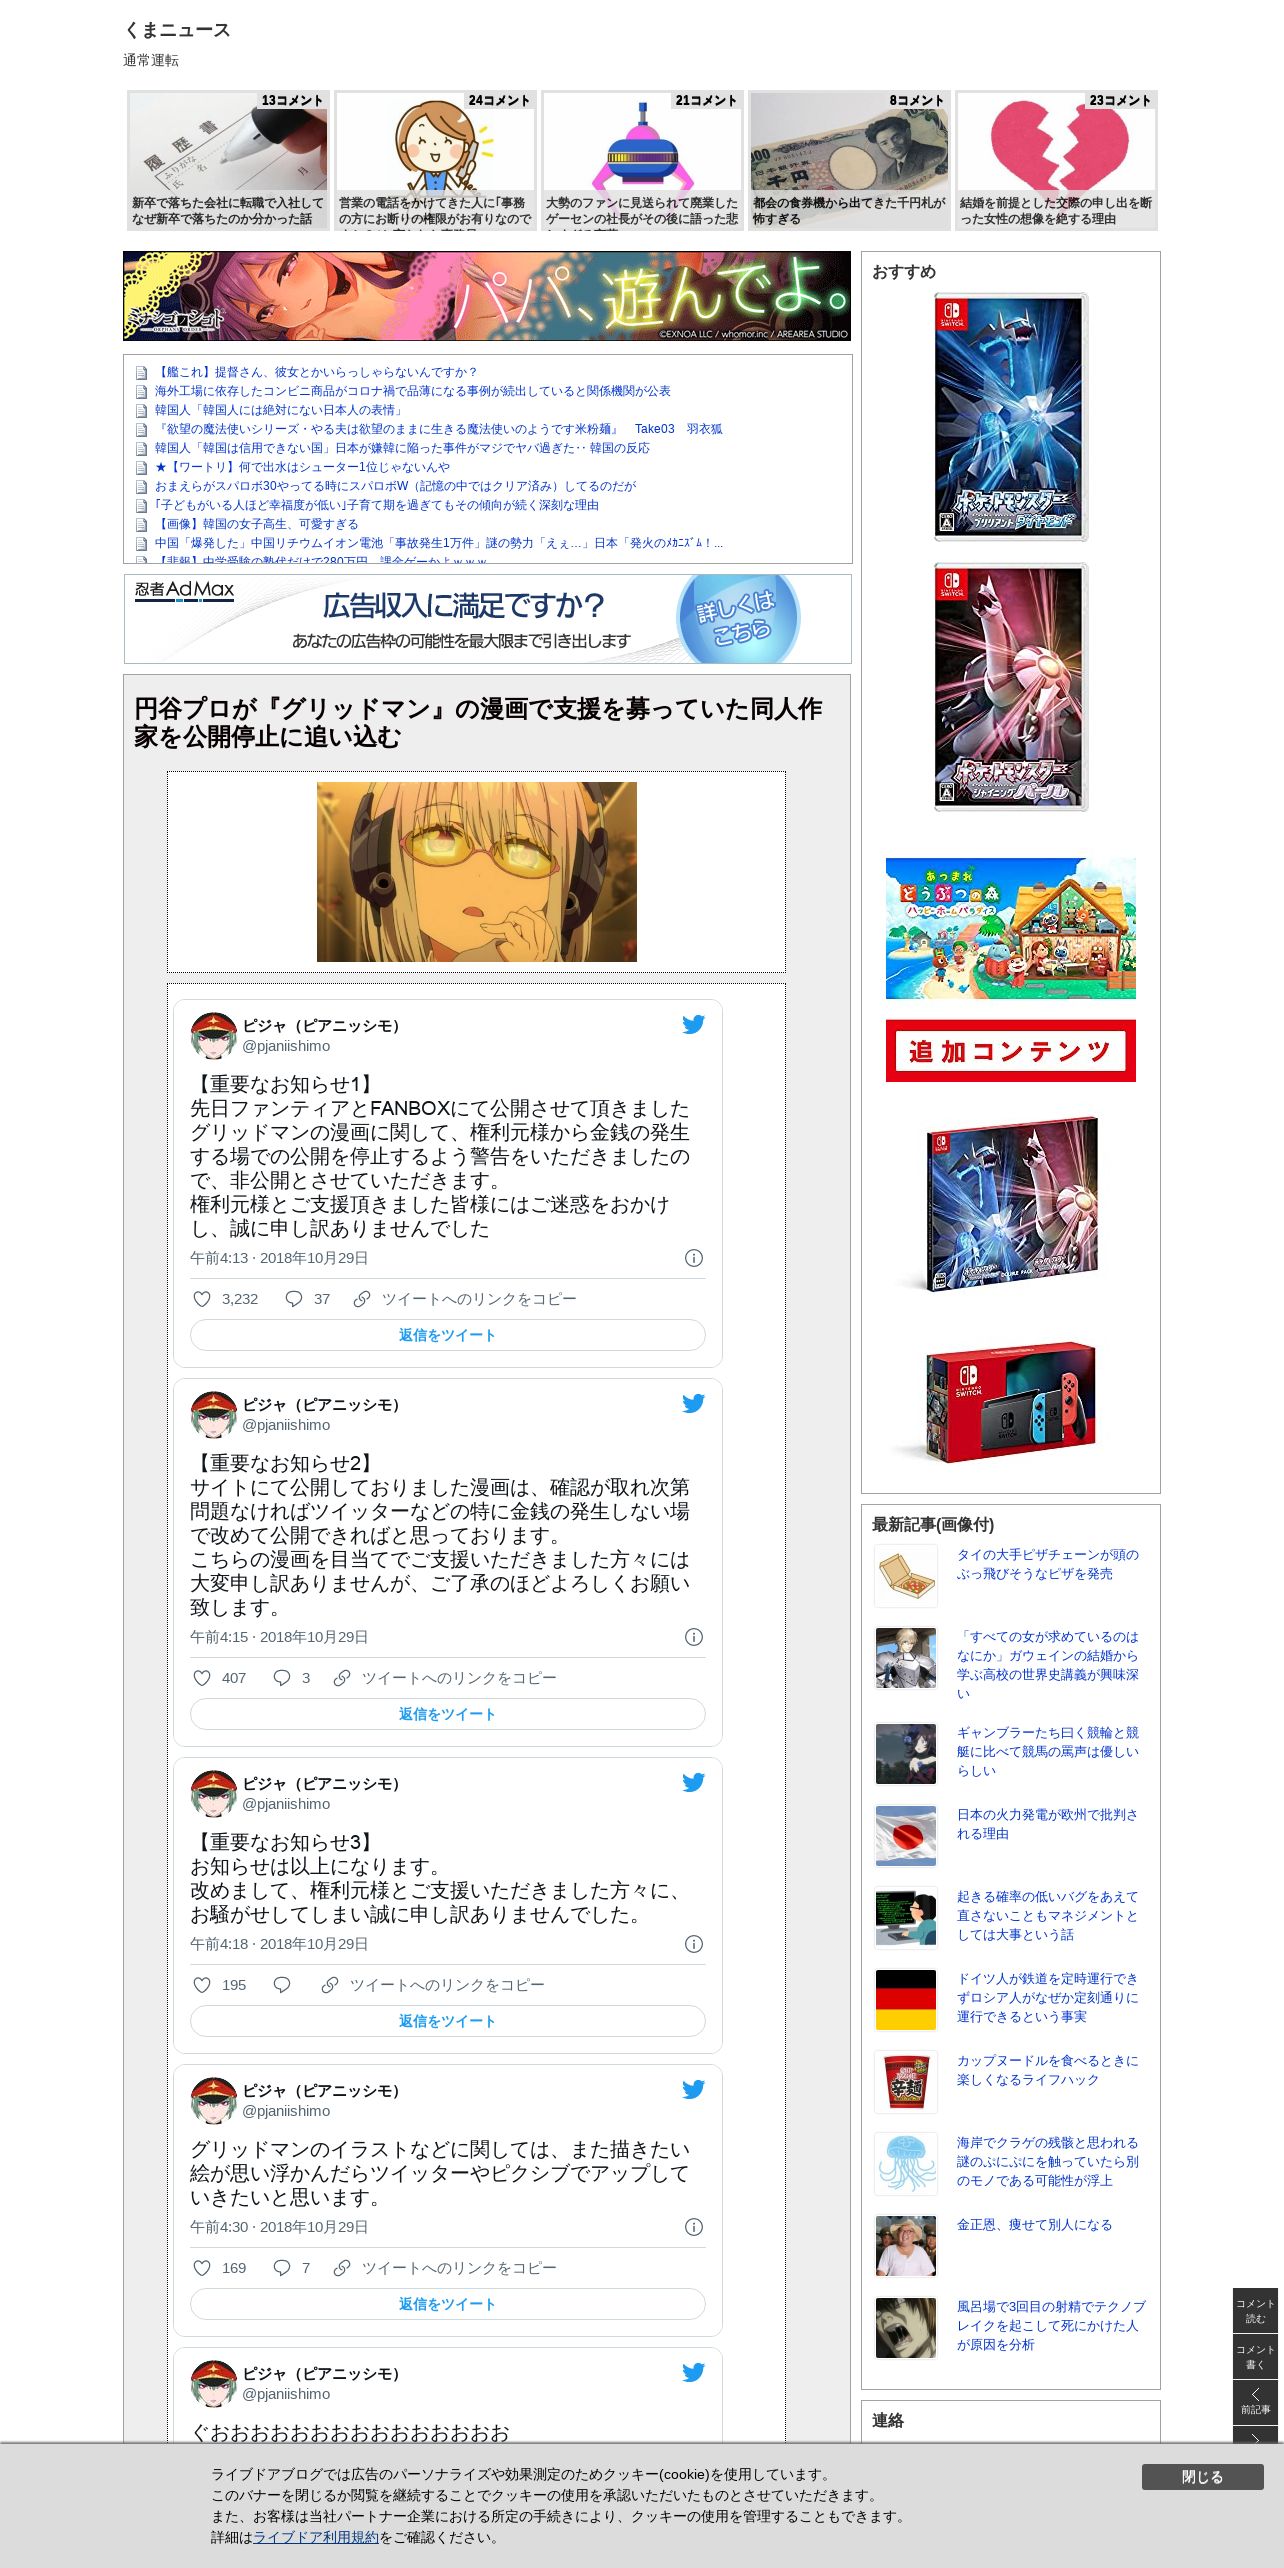Open 金正恩、痩せて別人になる link
The image size is (1284, 2568).
1034,2225
